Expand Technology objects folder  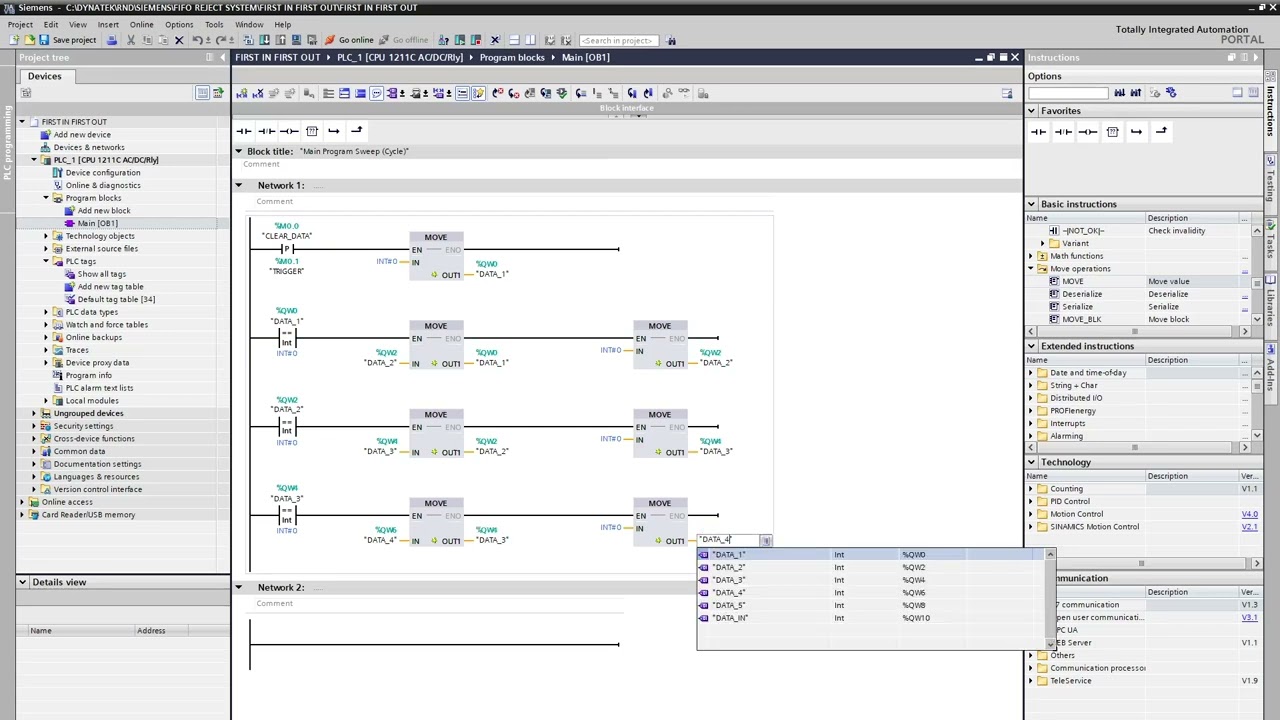(46, 236)
